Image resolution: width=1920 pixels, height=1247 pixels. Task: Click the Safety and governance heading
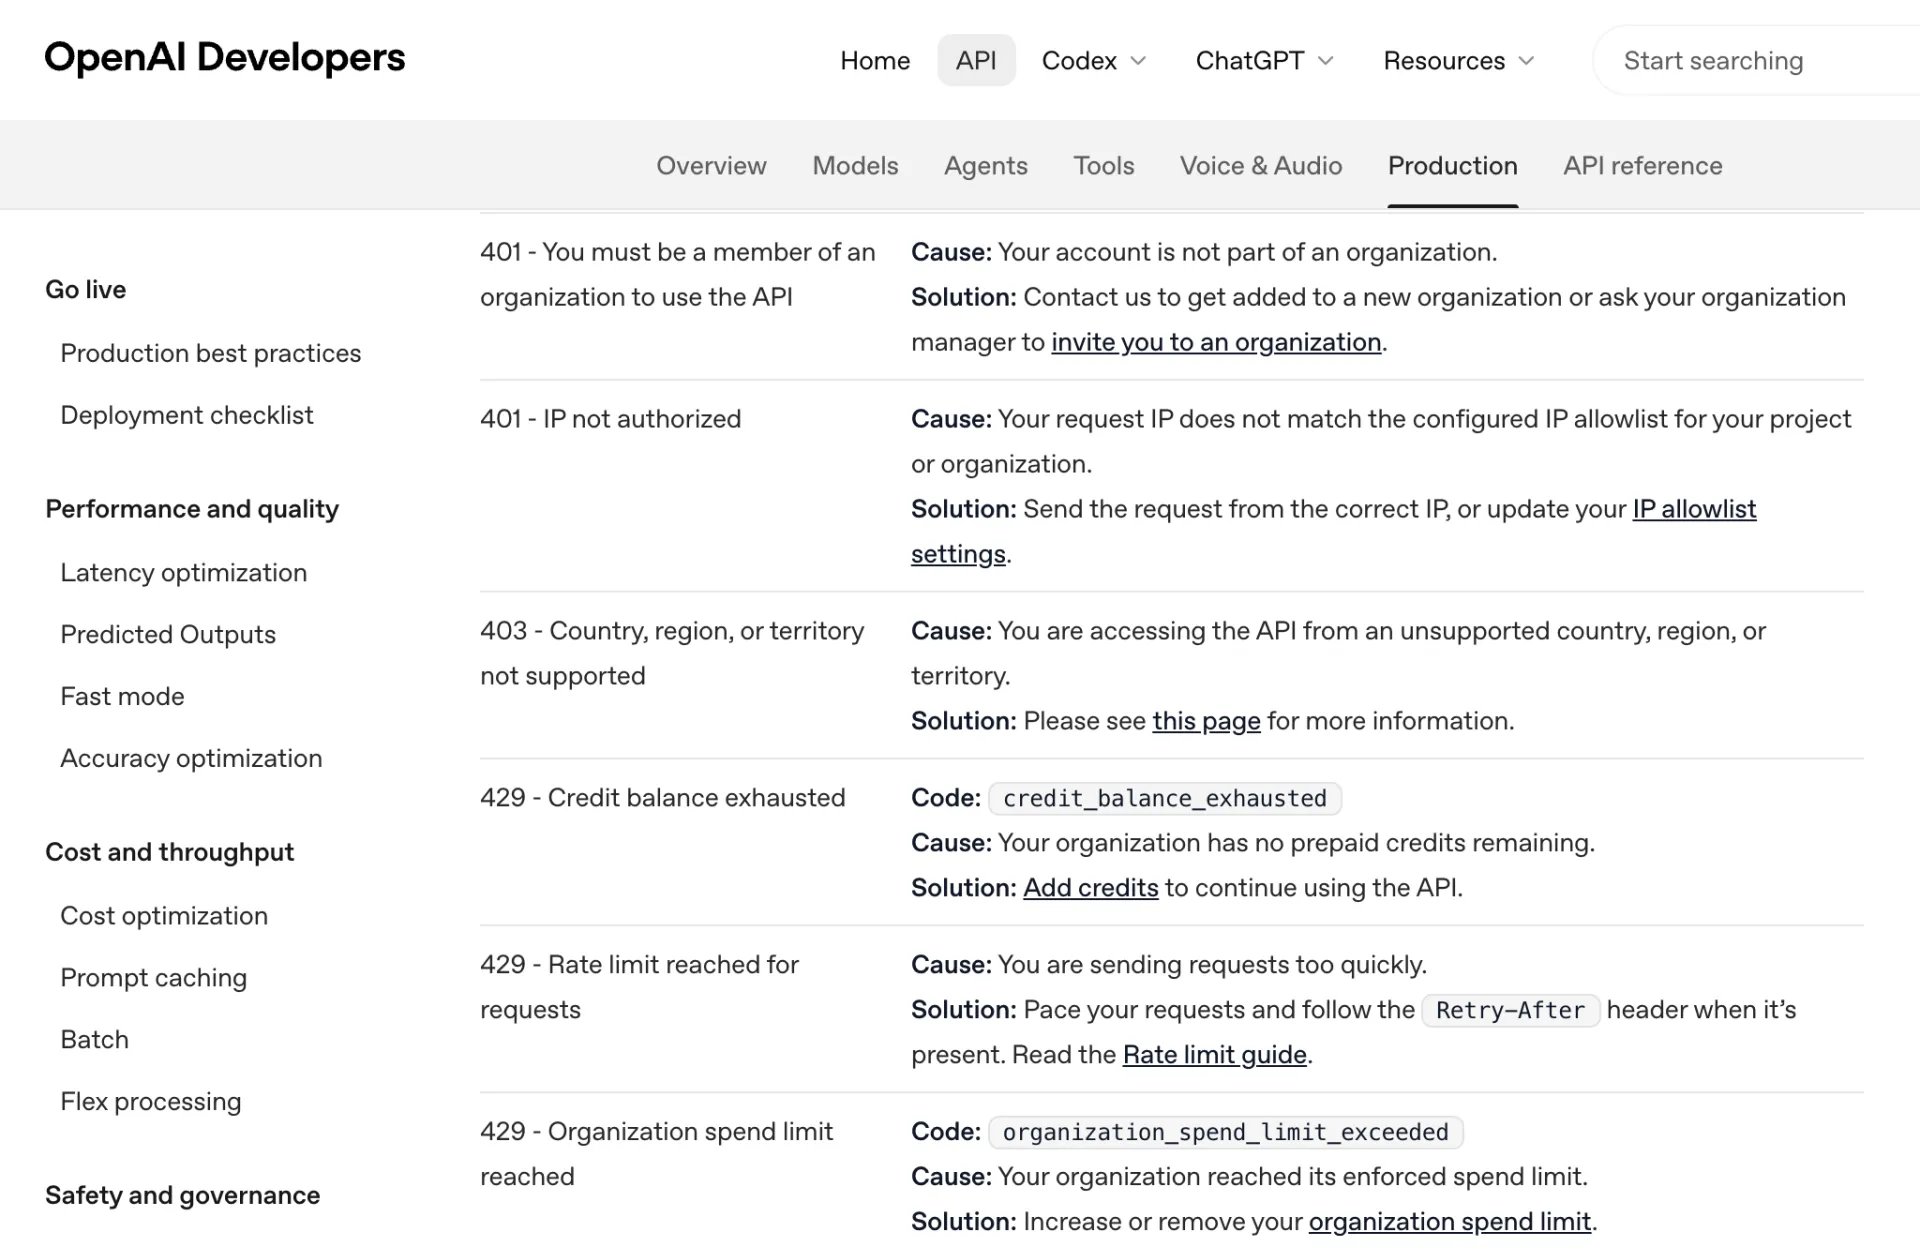coord(183,1195)
